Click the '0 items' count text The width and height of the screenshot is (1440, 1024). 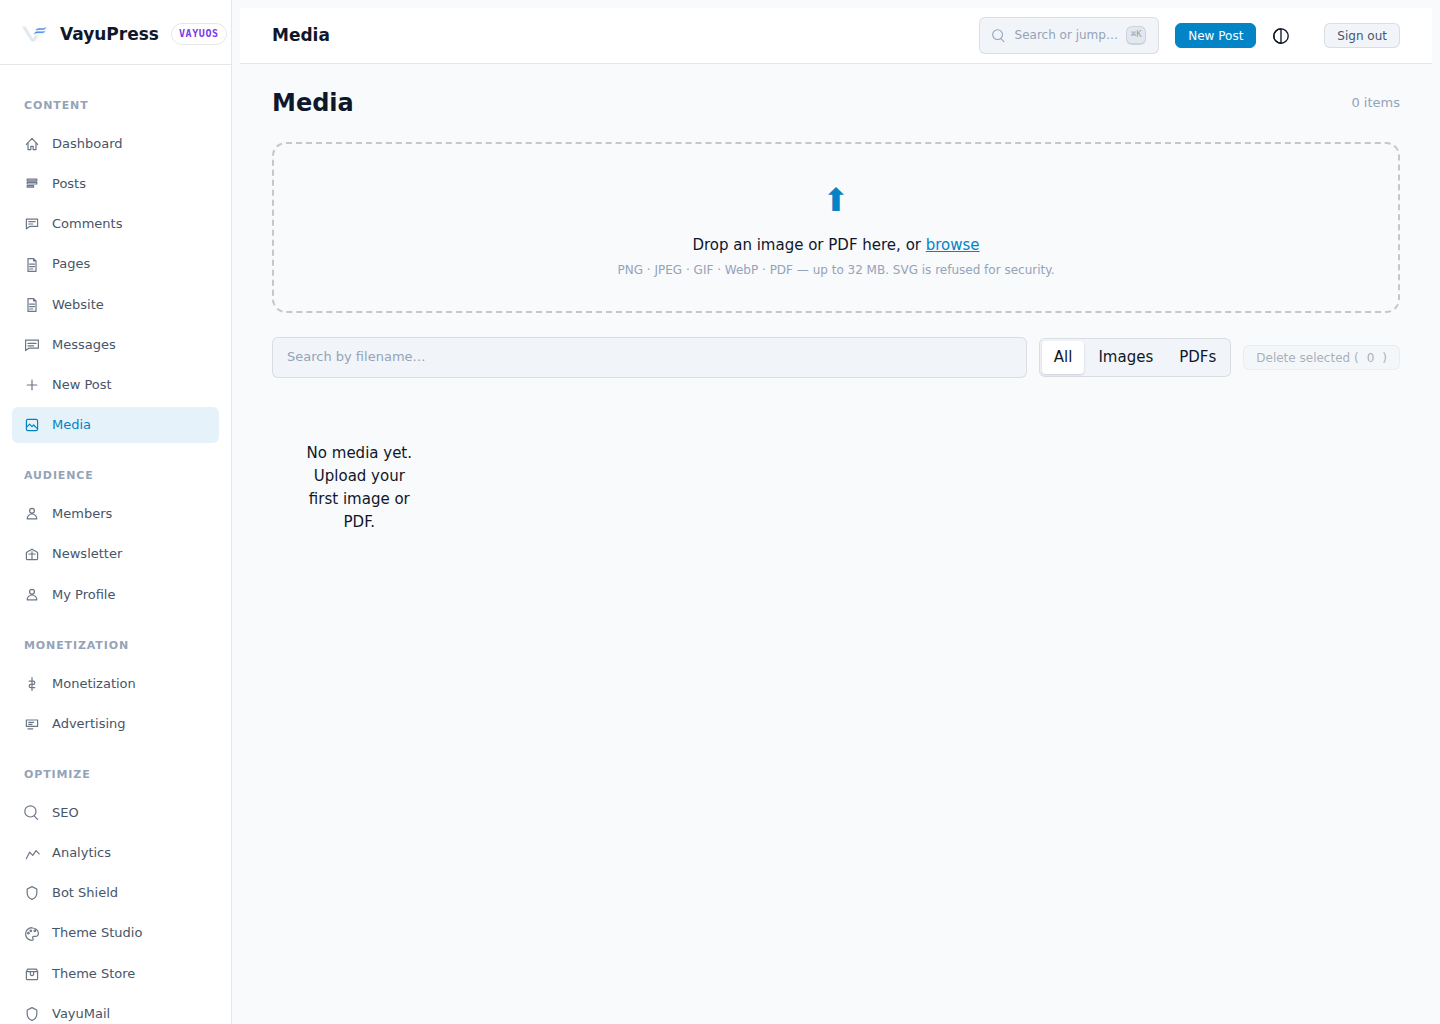pos(1375,103)
